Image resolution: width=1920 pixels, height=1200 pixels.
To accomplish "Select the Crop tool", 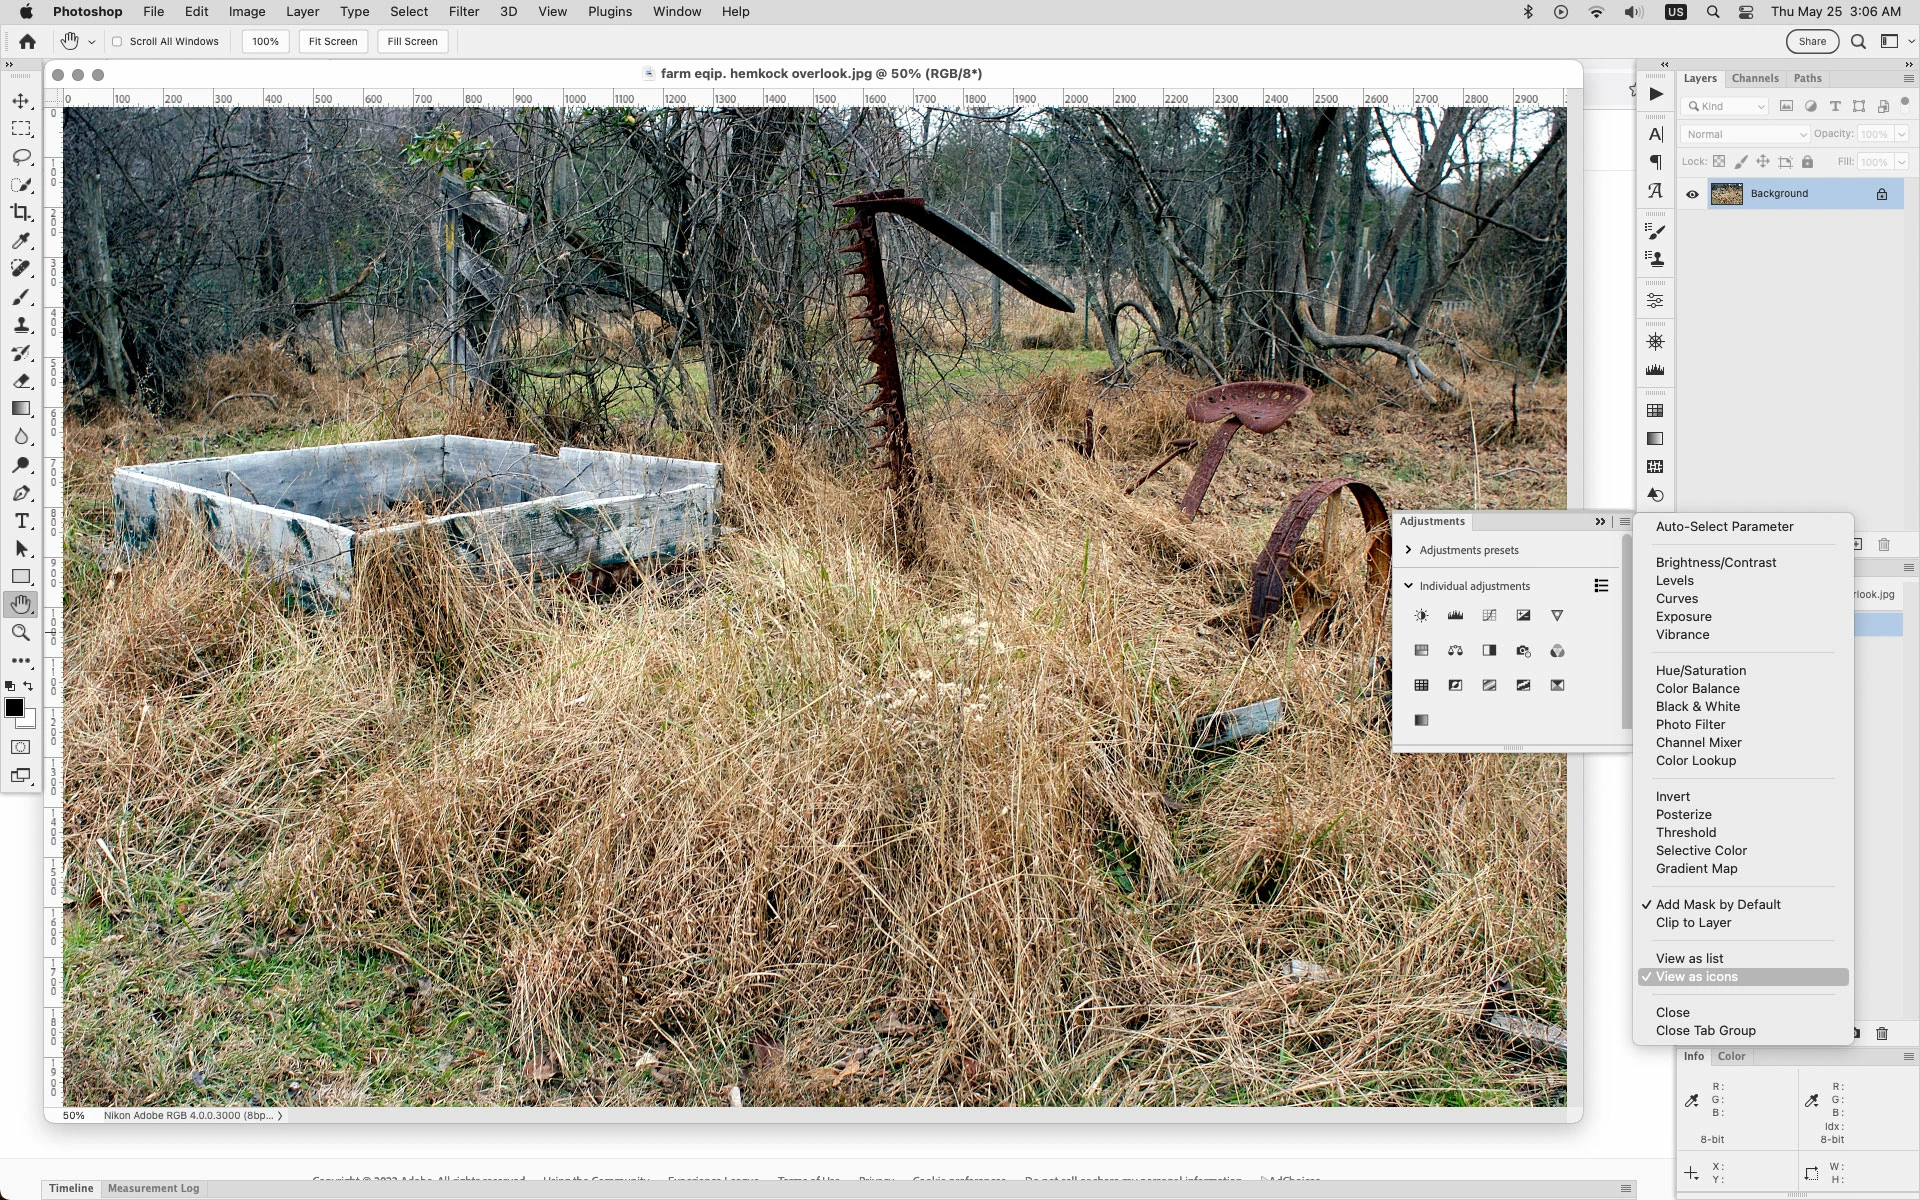I will click(x=21, y=213).
